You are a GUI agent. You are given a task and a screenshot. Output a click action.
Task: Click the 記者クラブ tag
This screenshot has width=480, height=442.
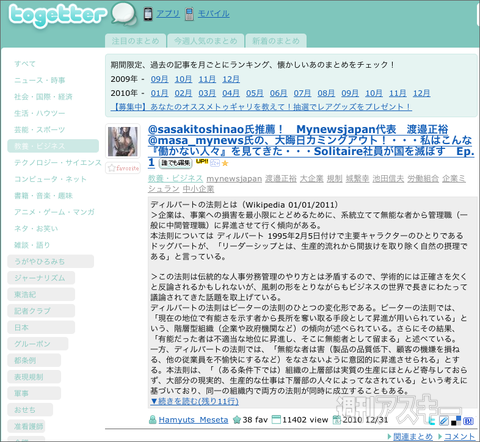pos(41,311)
